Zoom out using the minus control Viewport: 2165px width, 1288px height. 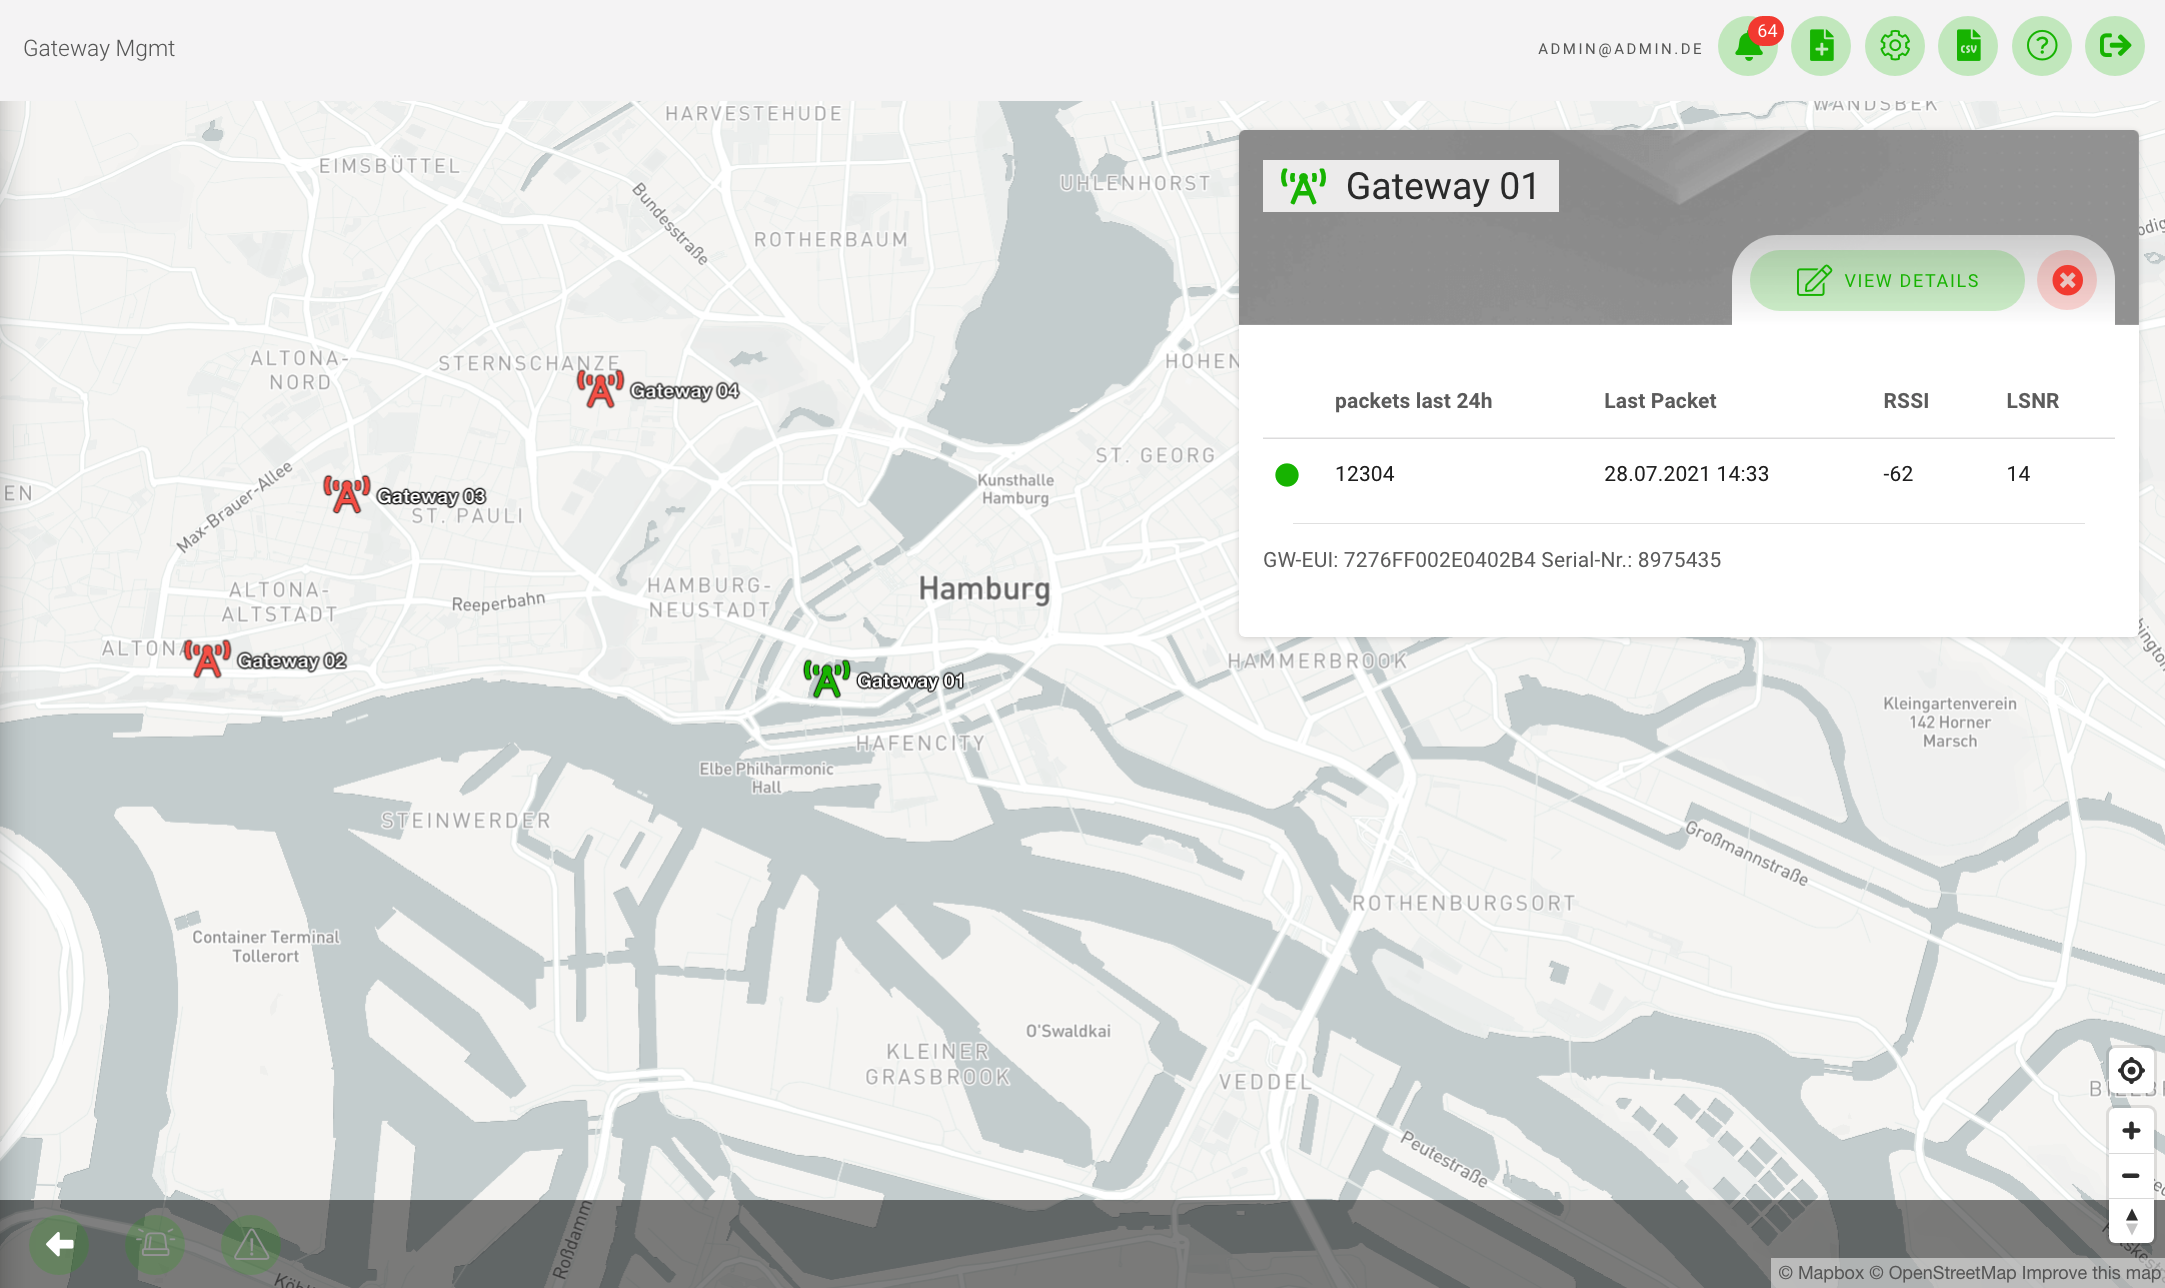2131,1176
